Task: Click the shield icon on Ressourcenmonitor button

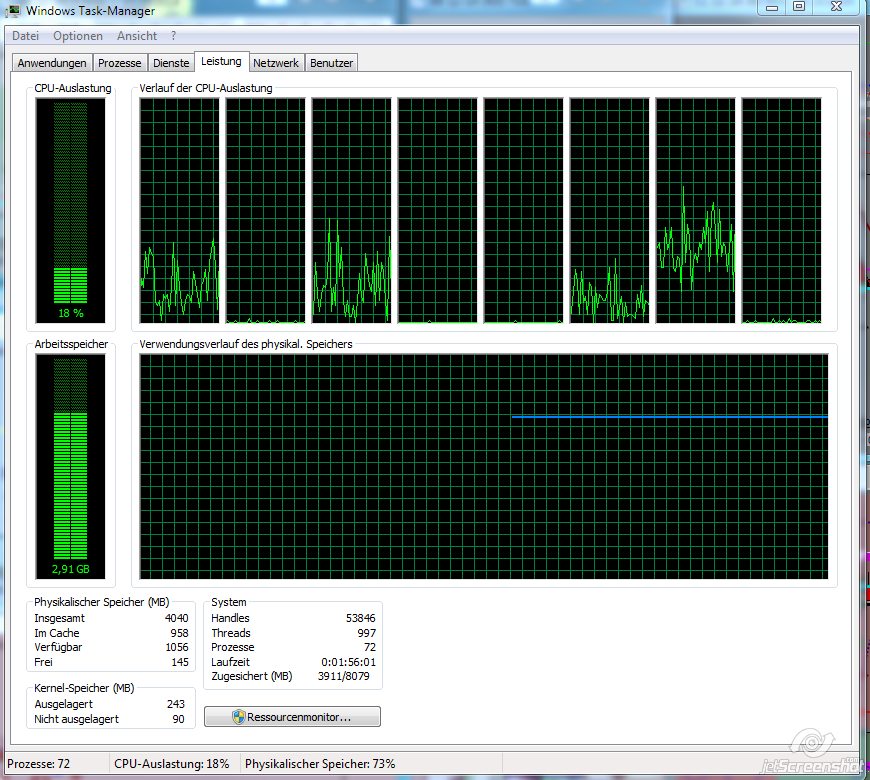Action: point(239,717)
